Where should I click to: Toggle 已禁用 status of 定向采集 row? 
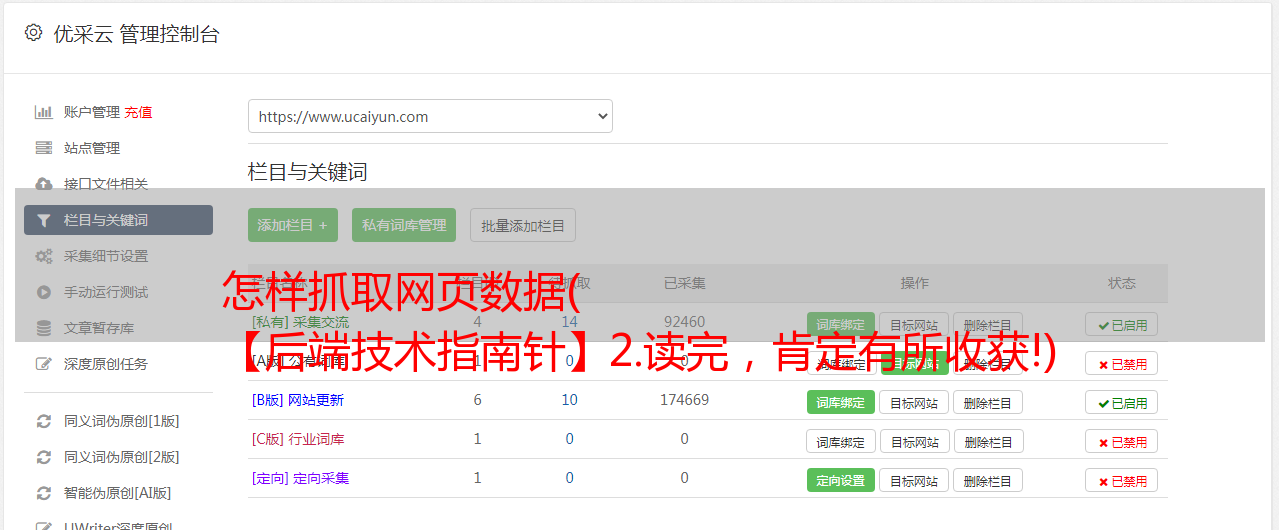[x=1122, y=480]
